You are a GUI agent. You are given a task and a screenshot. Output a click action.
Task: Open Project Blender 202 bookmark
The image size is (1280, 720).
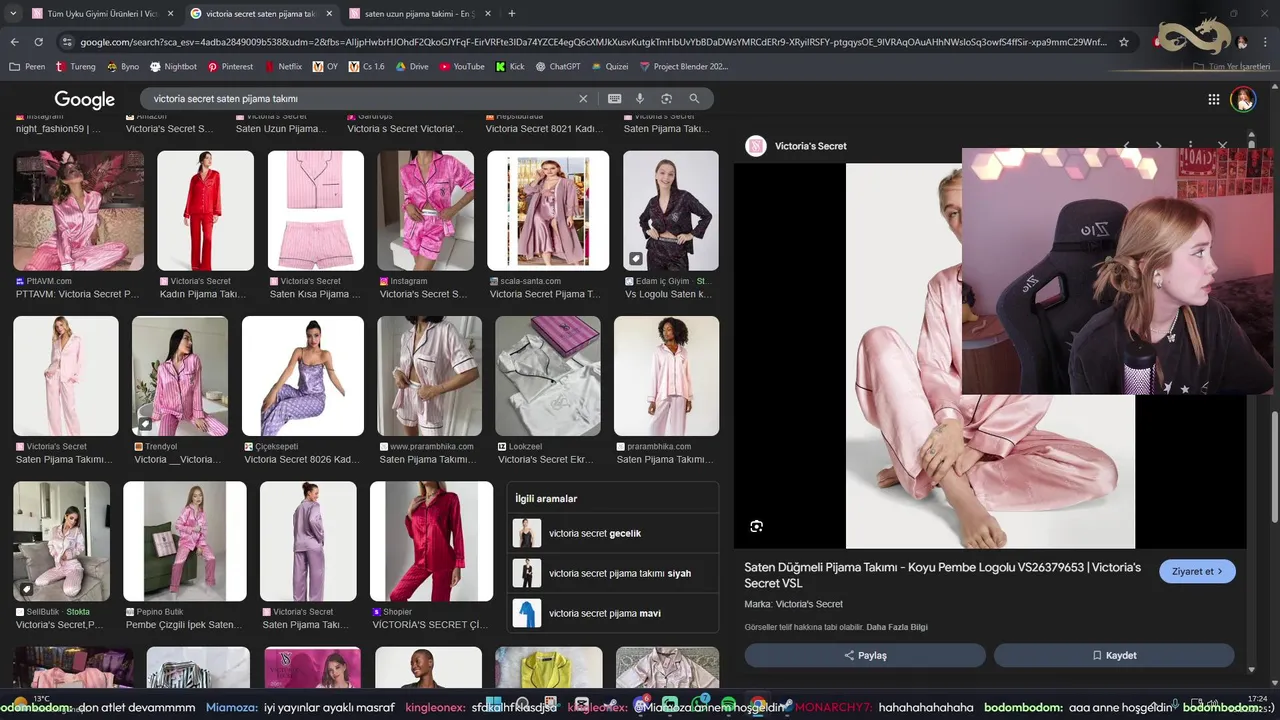pos(683,67)
